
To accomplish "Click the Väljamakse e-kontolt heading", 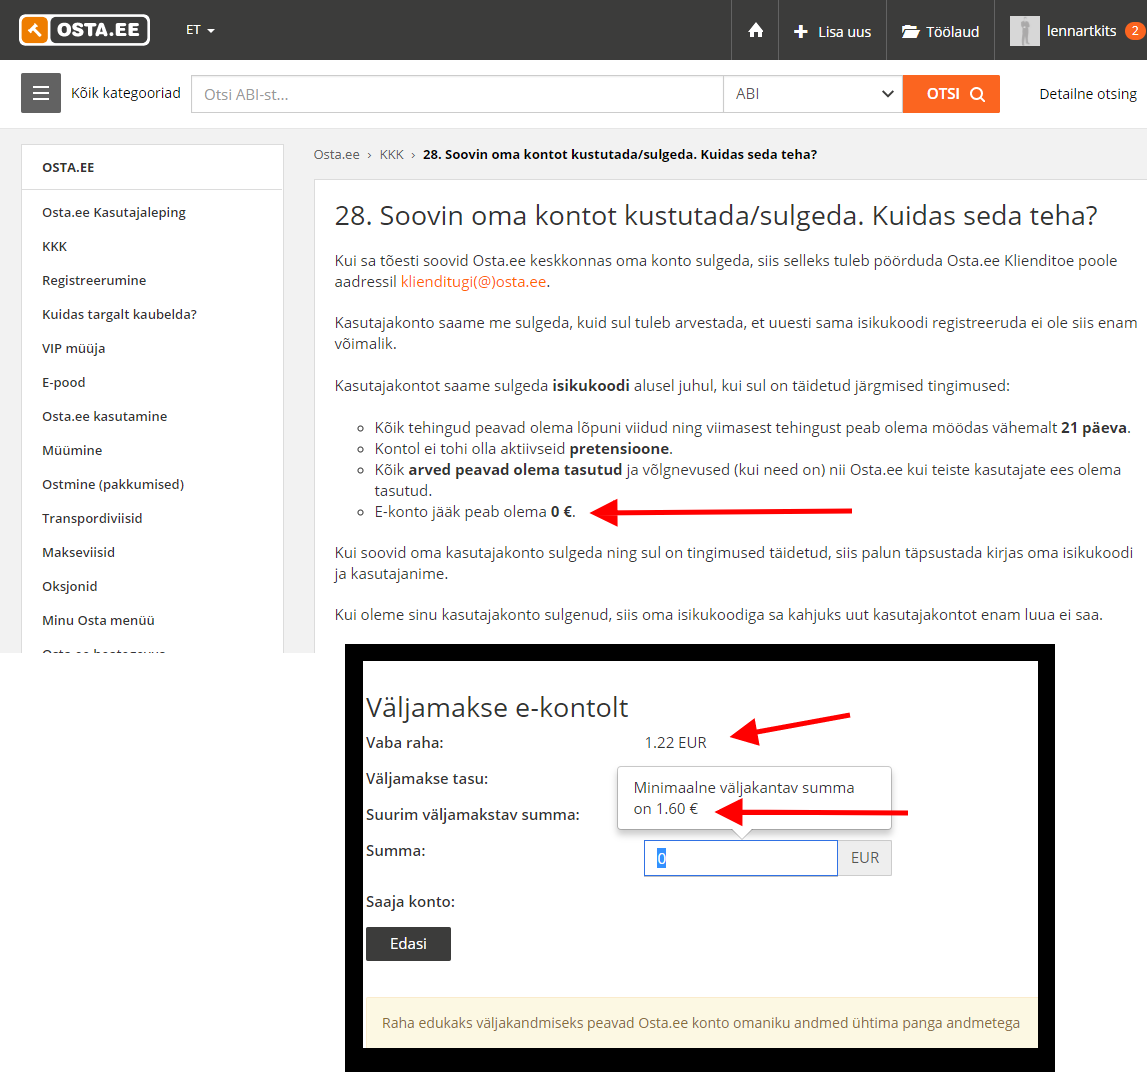I will [x=497, y=708].
